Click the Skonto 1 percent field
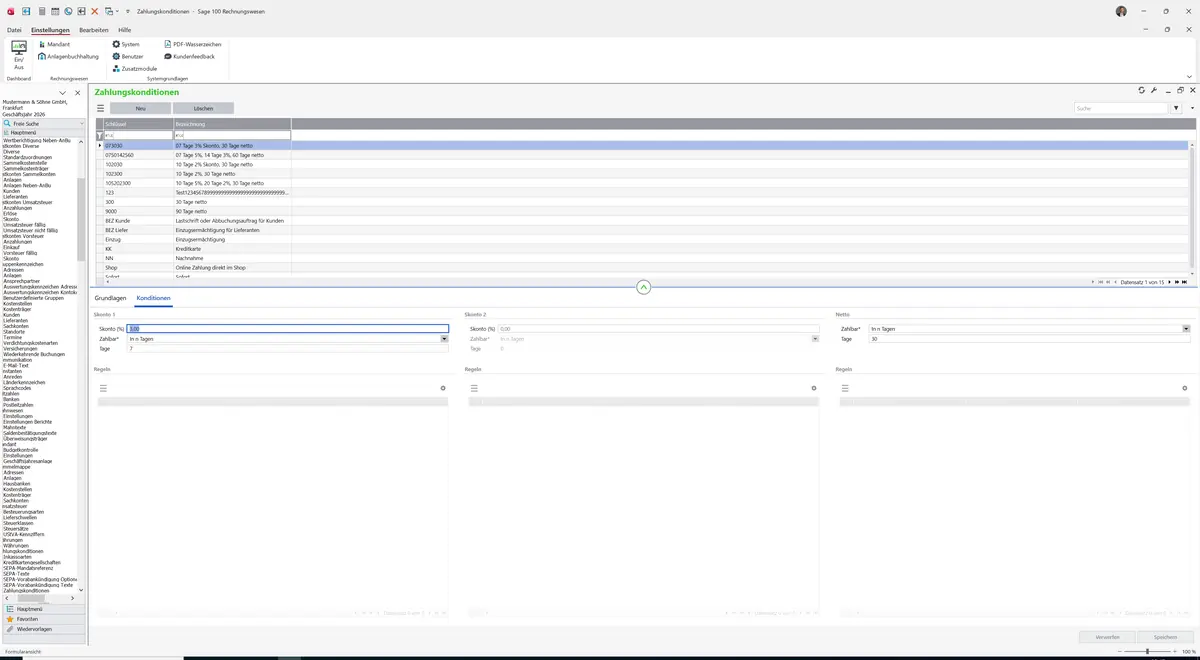This screenshot has width=1200, height=660. click(x=288, y=328)
